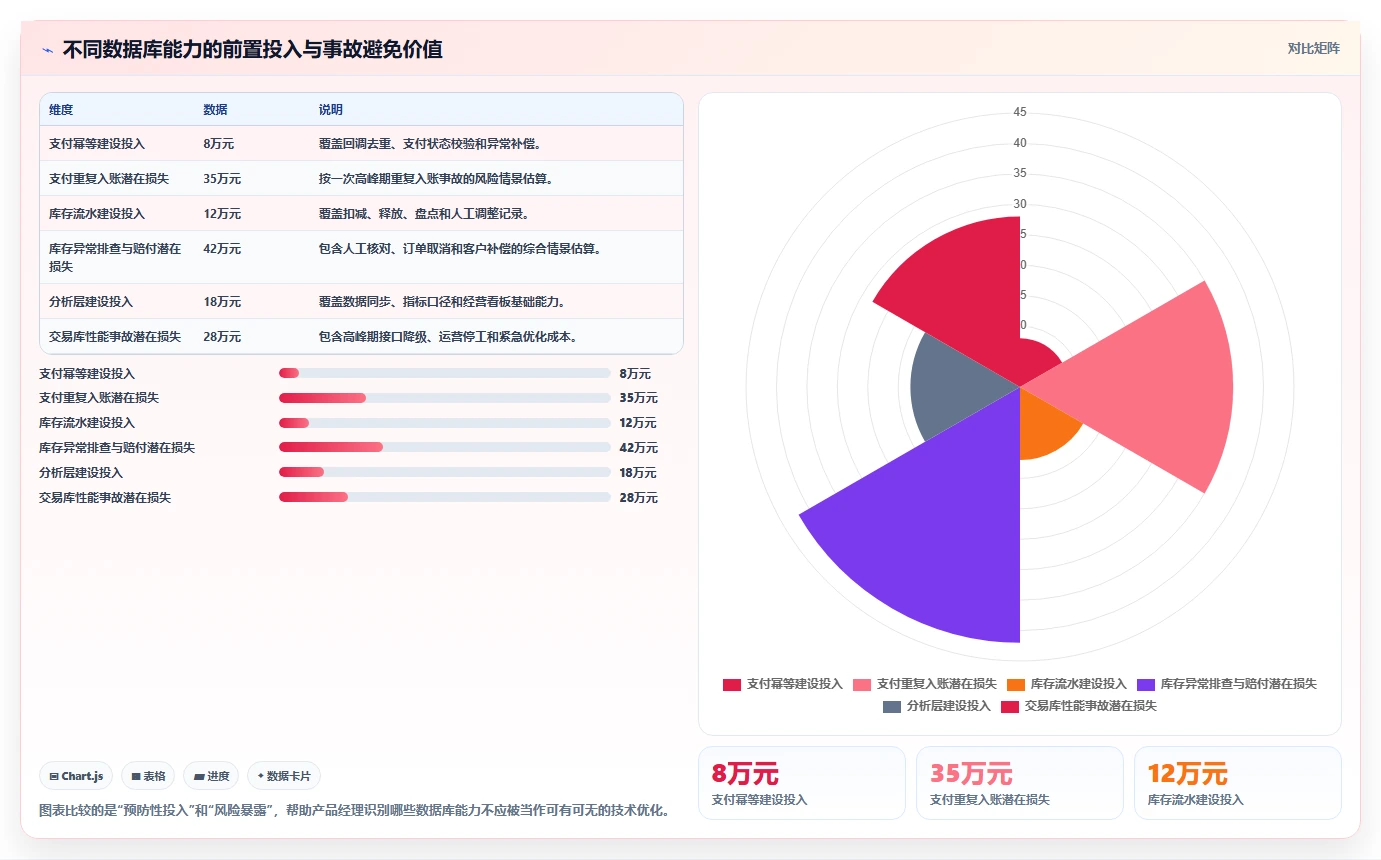Click the 支付重复入账潜在损失 progress bar

445,398
